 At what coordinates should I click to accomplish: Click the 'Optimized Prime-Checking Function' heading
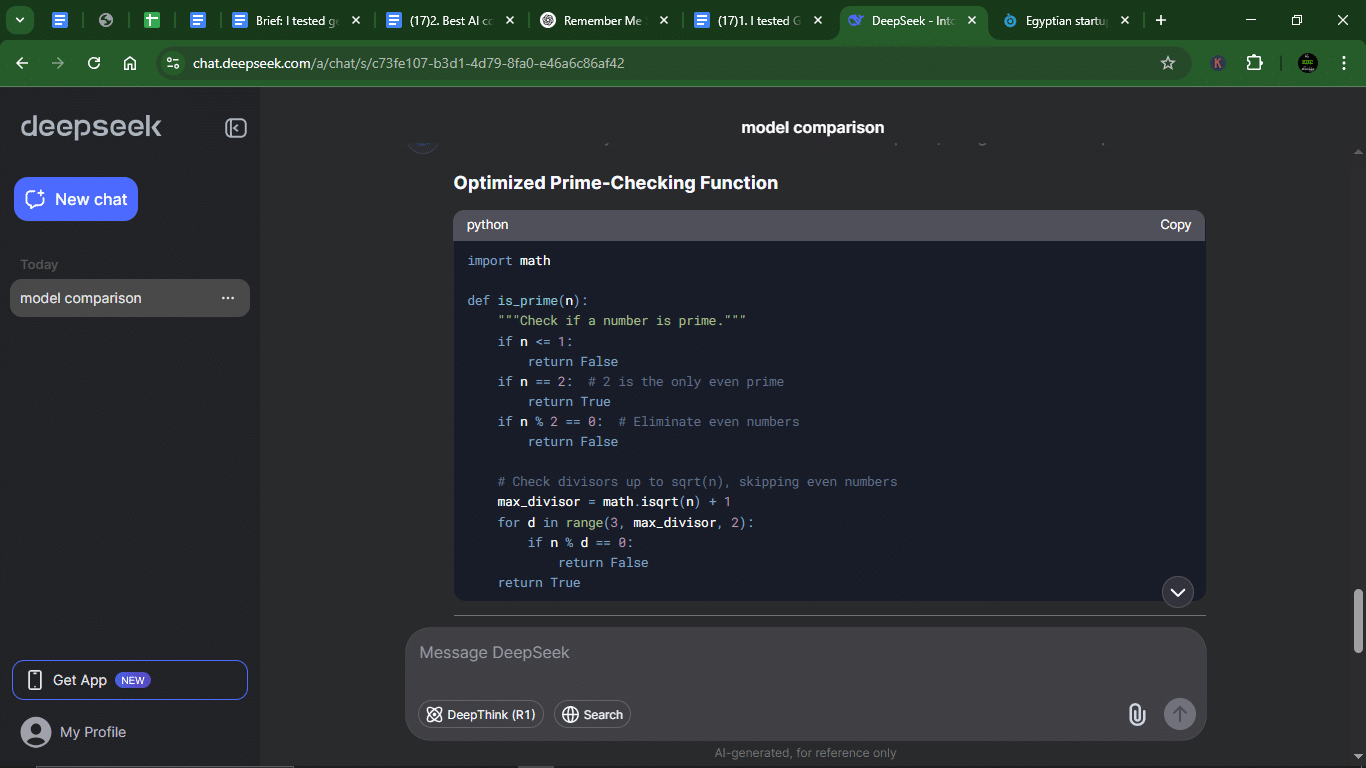(x=615, y=183)
